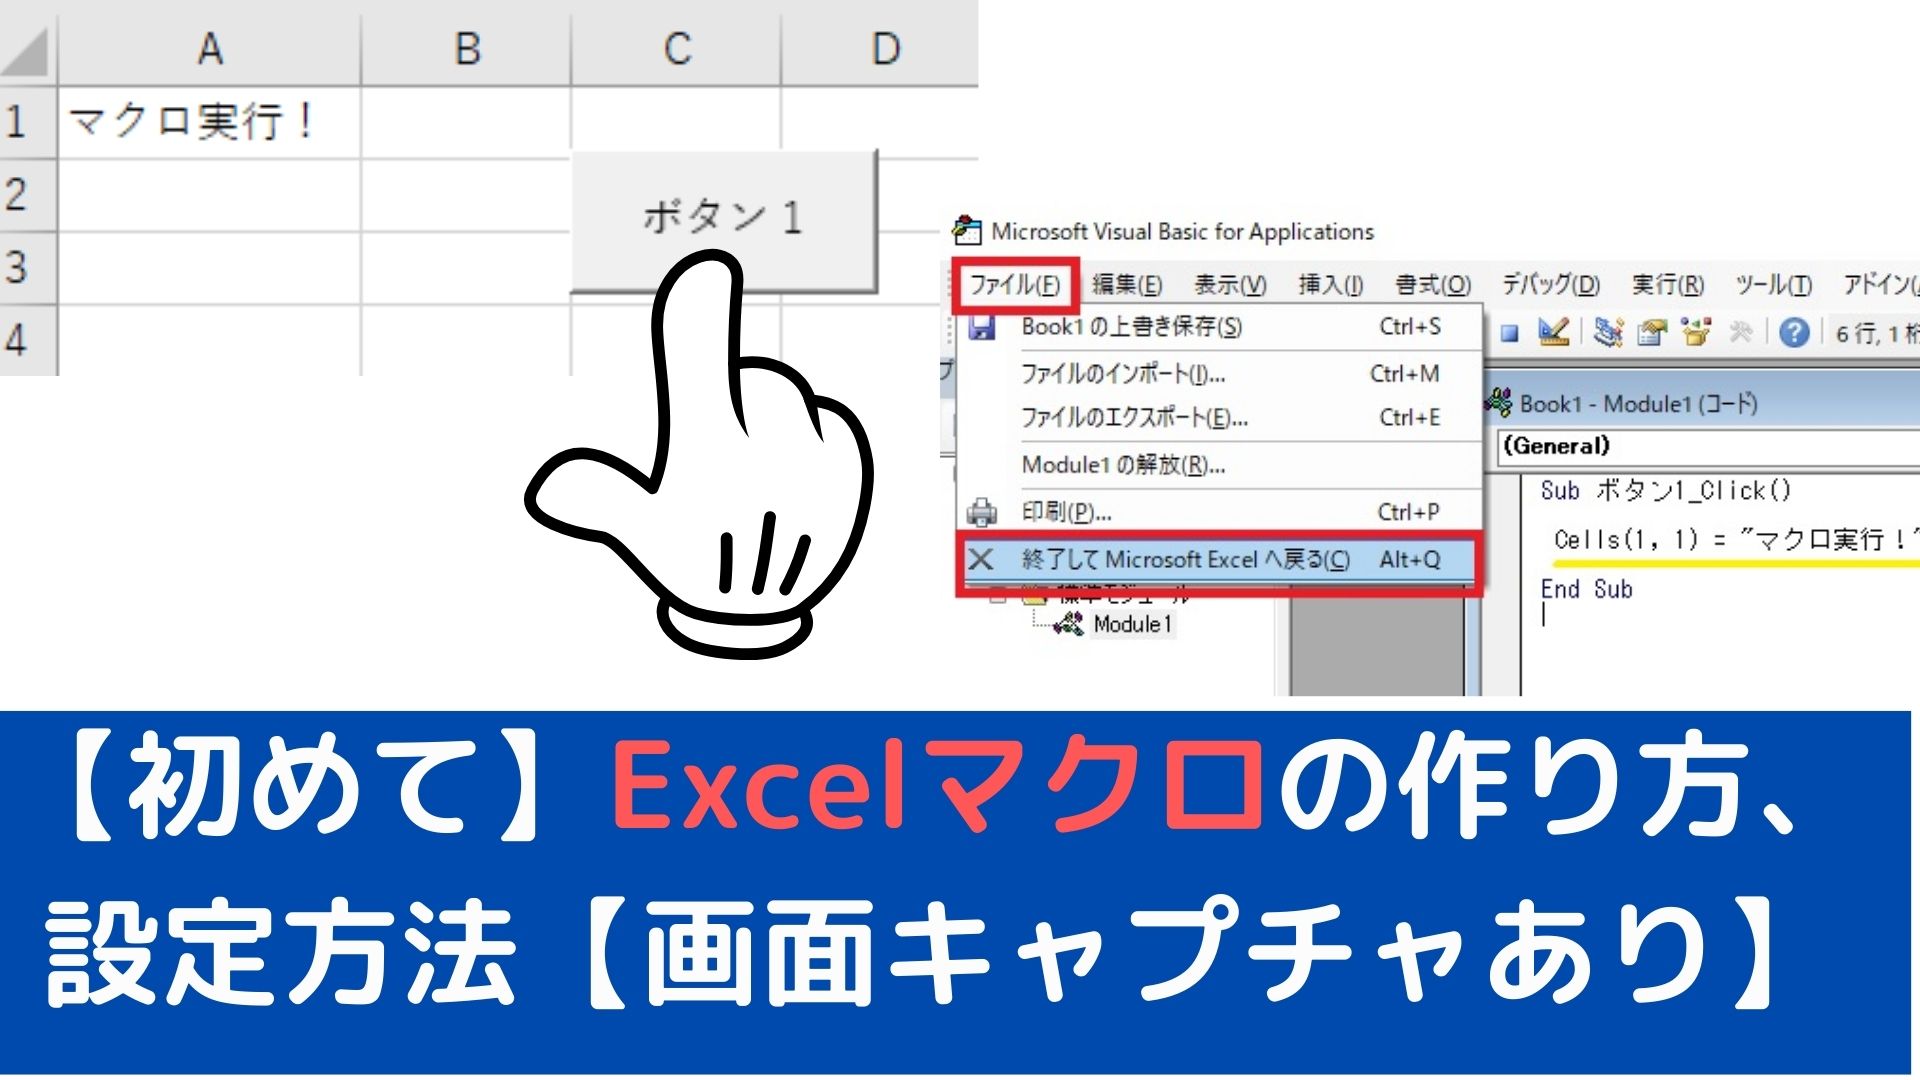Click the End Sub code line
Viewport: 1920px width, 1080px height.
[x=1586, y=589]
